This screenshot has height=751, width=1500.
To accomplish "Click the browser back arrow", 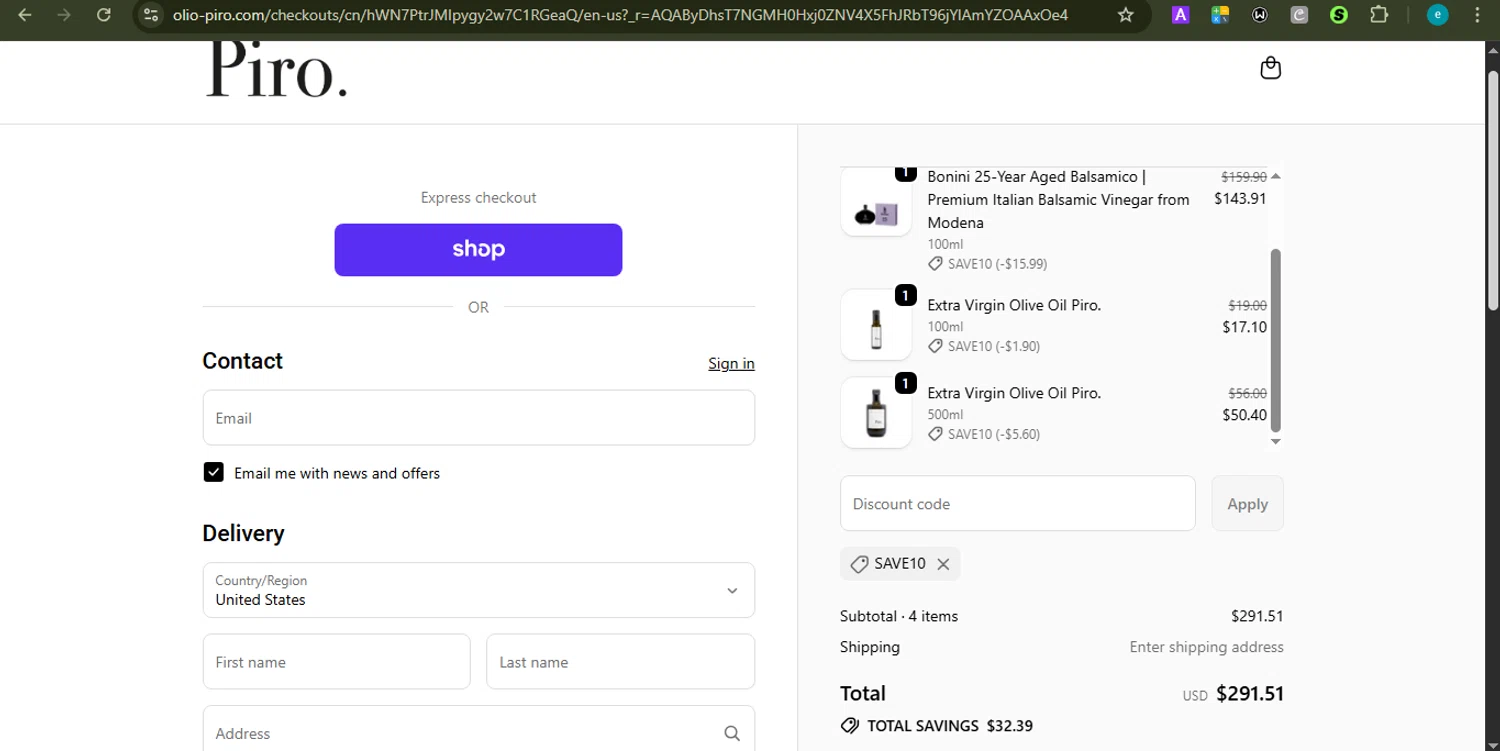I will (x=25, y=15).
